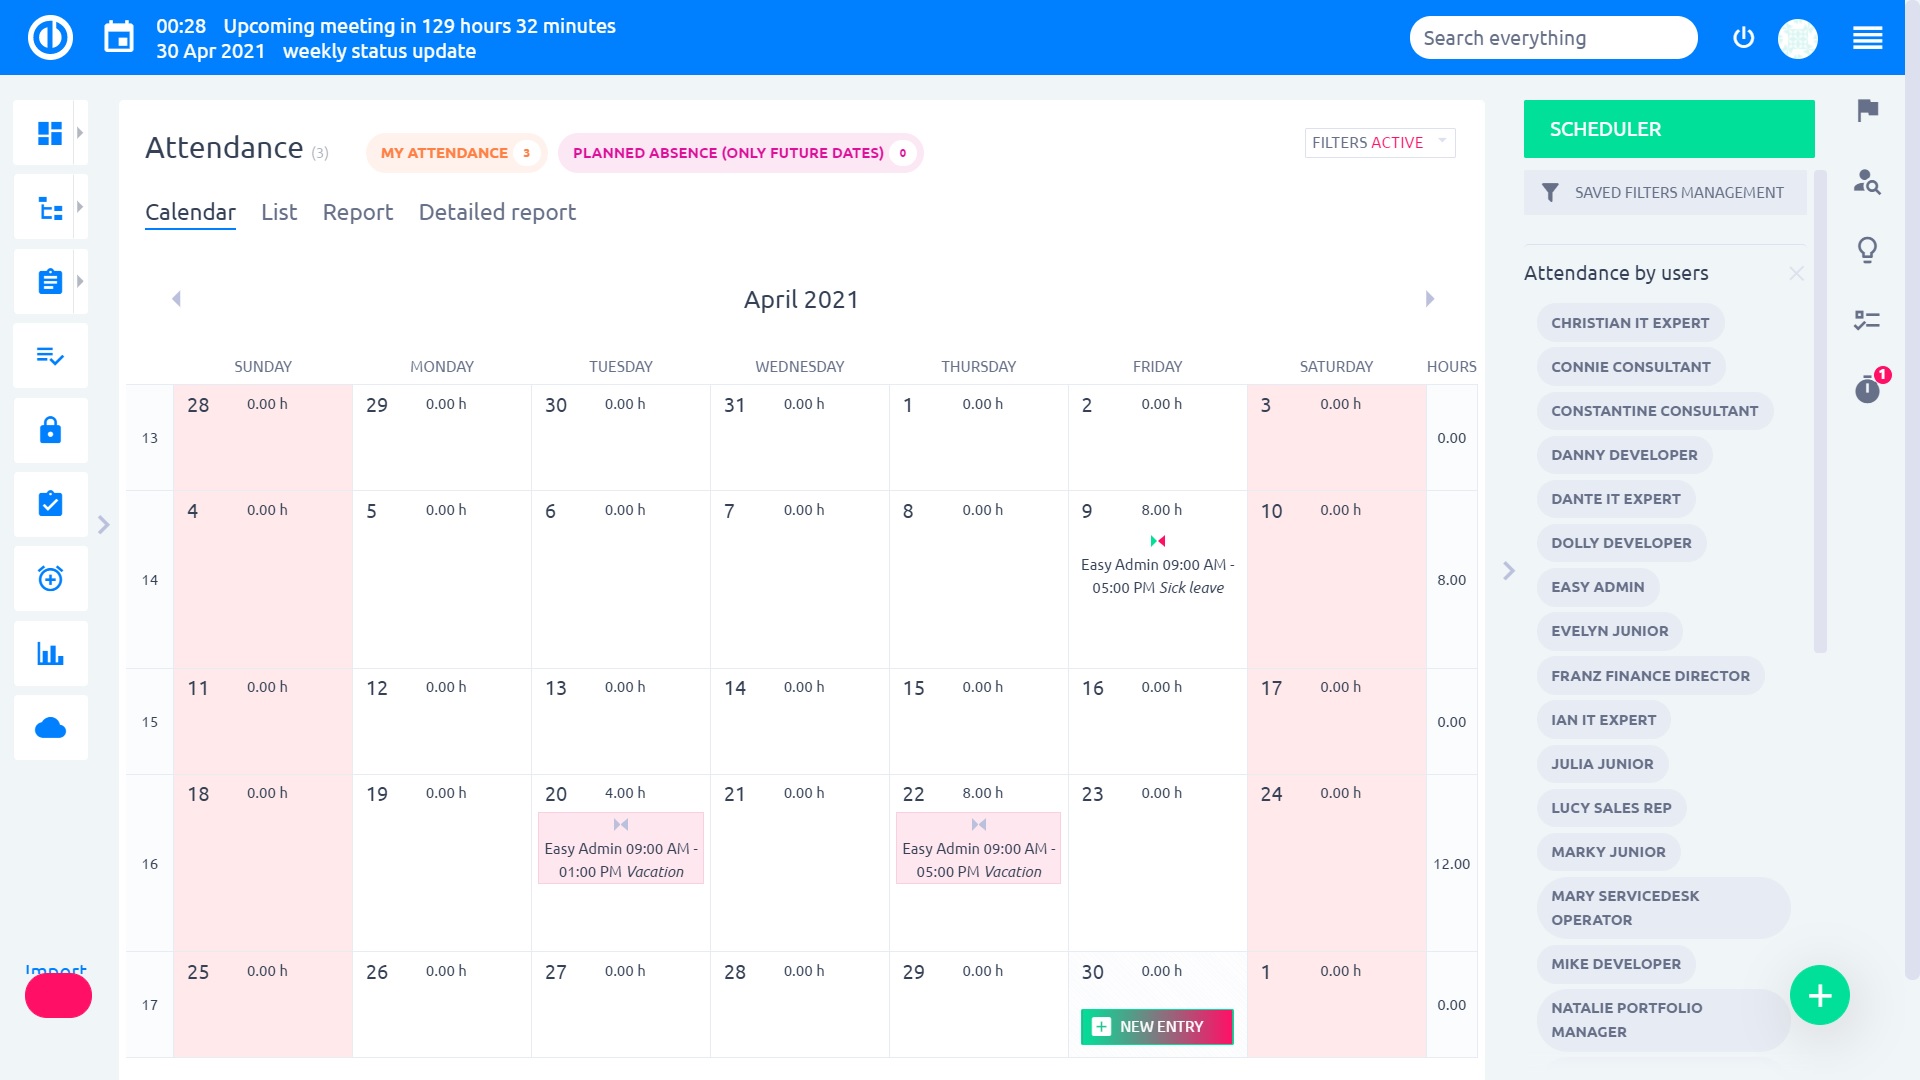The height and width of the screenshot is (1080, 1920).
Task: Click the flag icon on right bar
Action: (1867, 110)
